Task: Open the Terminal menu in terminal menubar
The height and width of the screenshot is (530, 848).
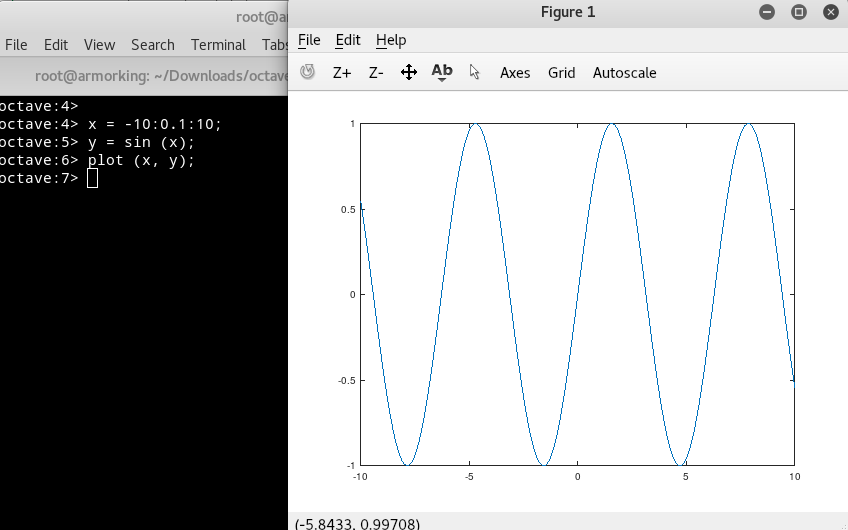Action: 218,45
